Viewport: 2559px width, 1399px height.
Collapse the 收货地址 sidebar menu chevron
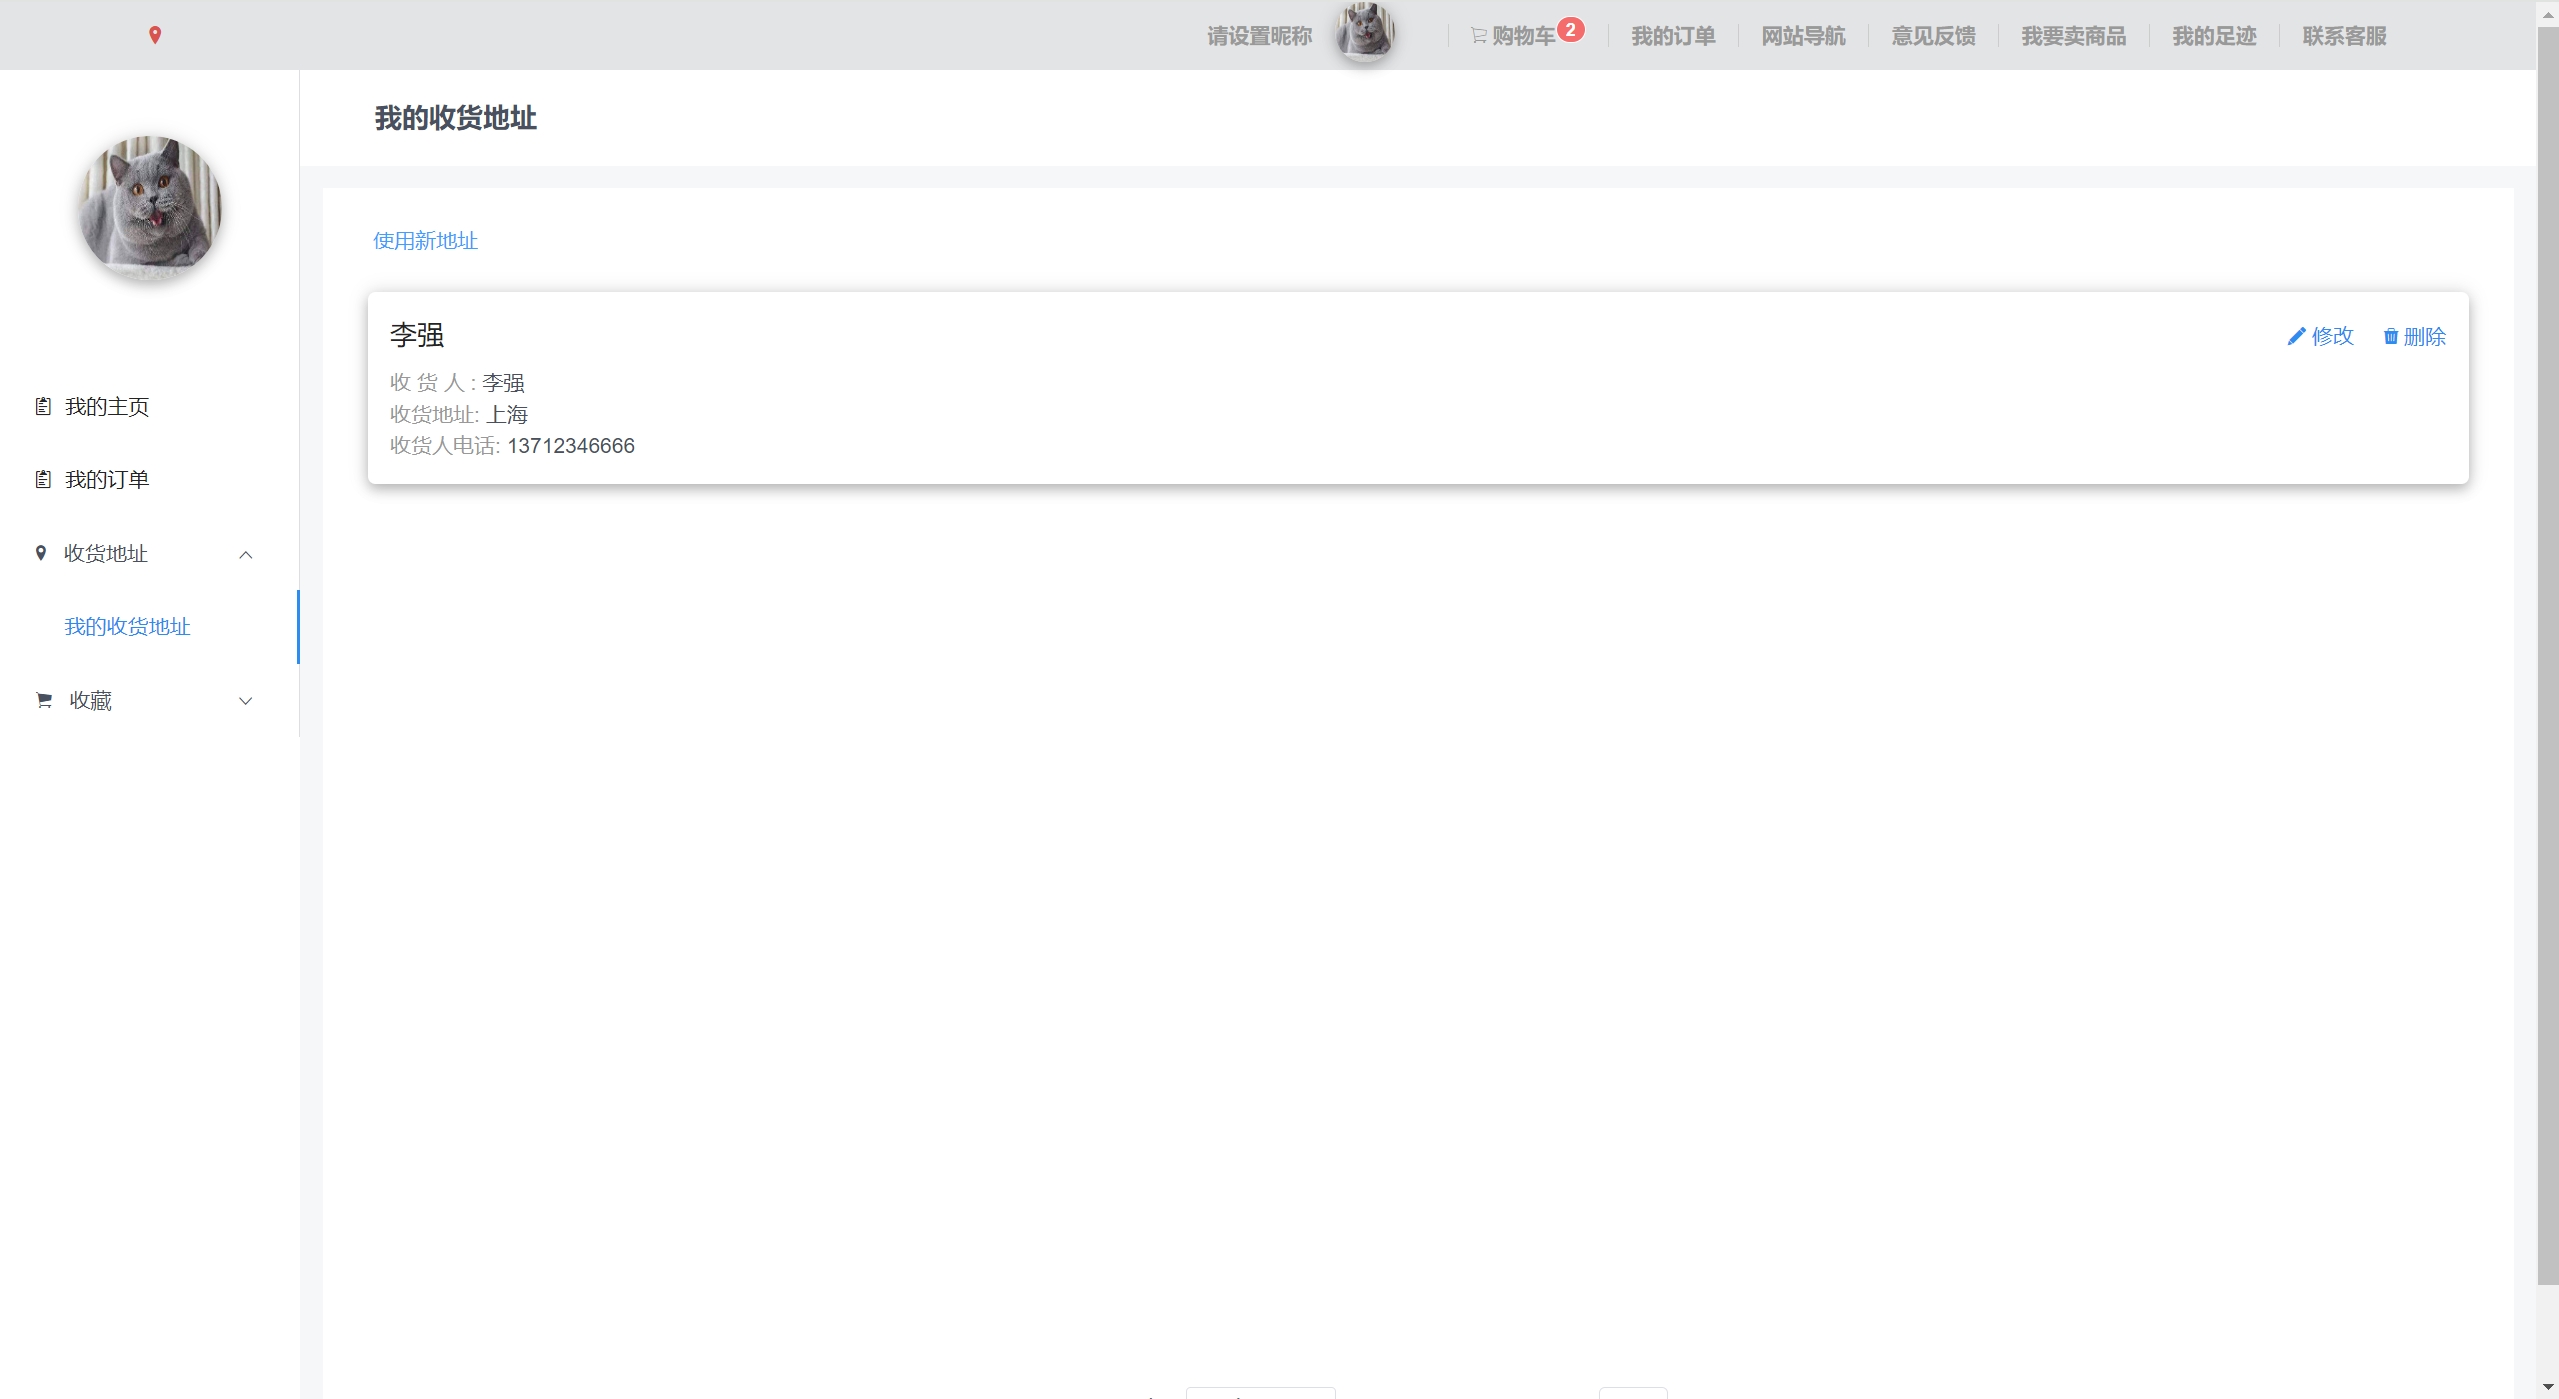(246, 555)
